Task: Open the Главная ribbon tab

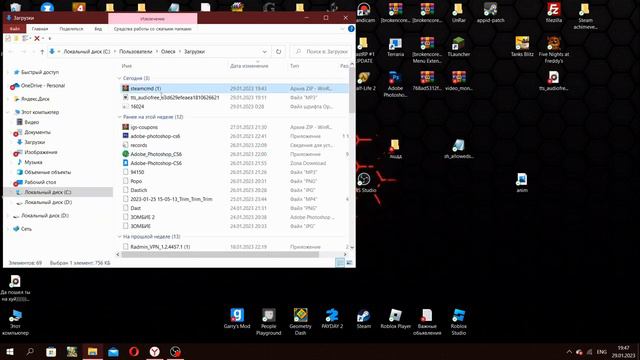Action: (40, 29)
